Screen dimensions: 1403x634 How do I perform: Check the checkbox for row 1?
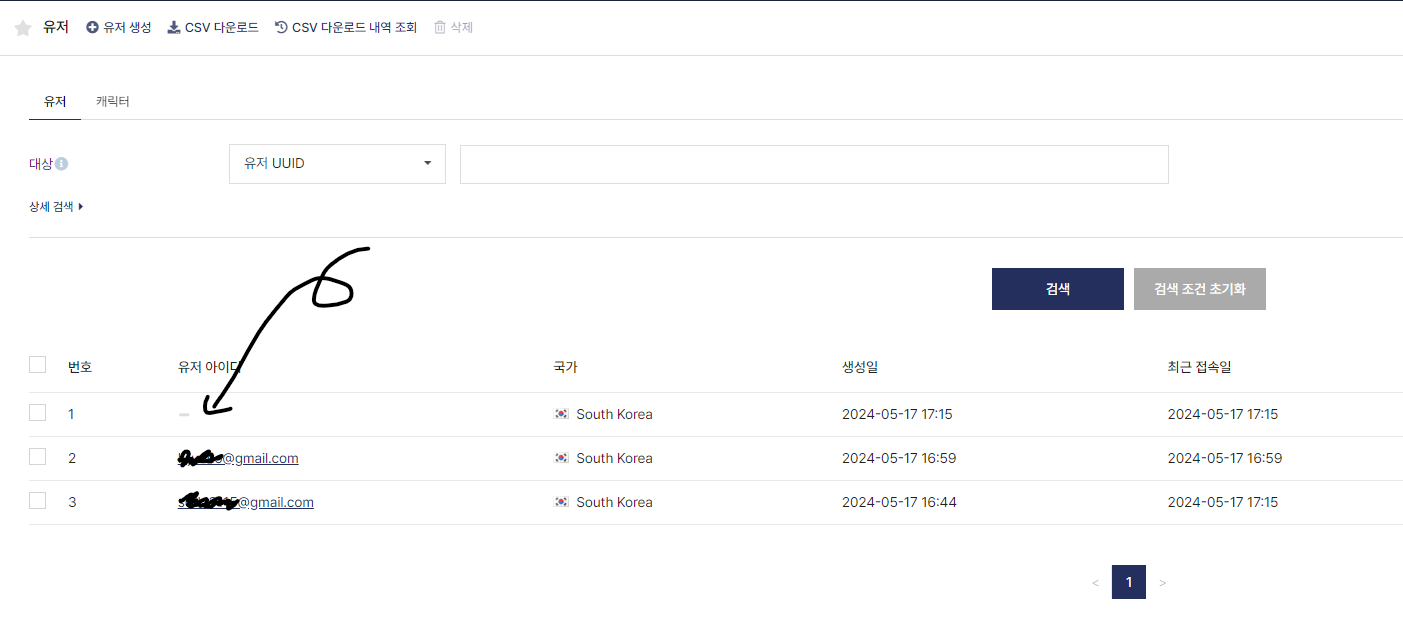[x=37, y=412]
